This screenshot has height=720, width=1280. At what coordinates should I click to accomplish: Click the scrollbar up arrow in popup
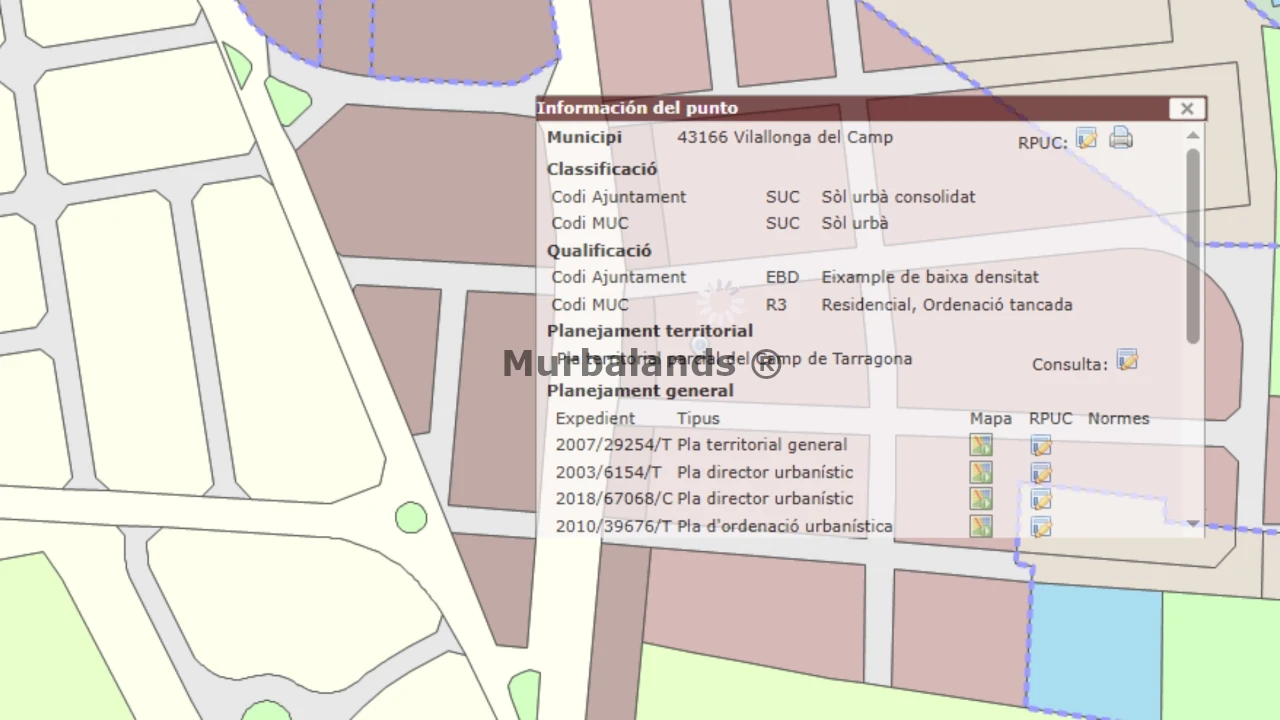point(1193,135)
